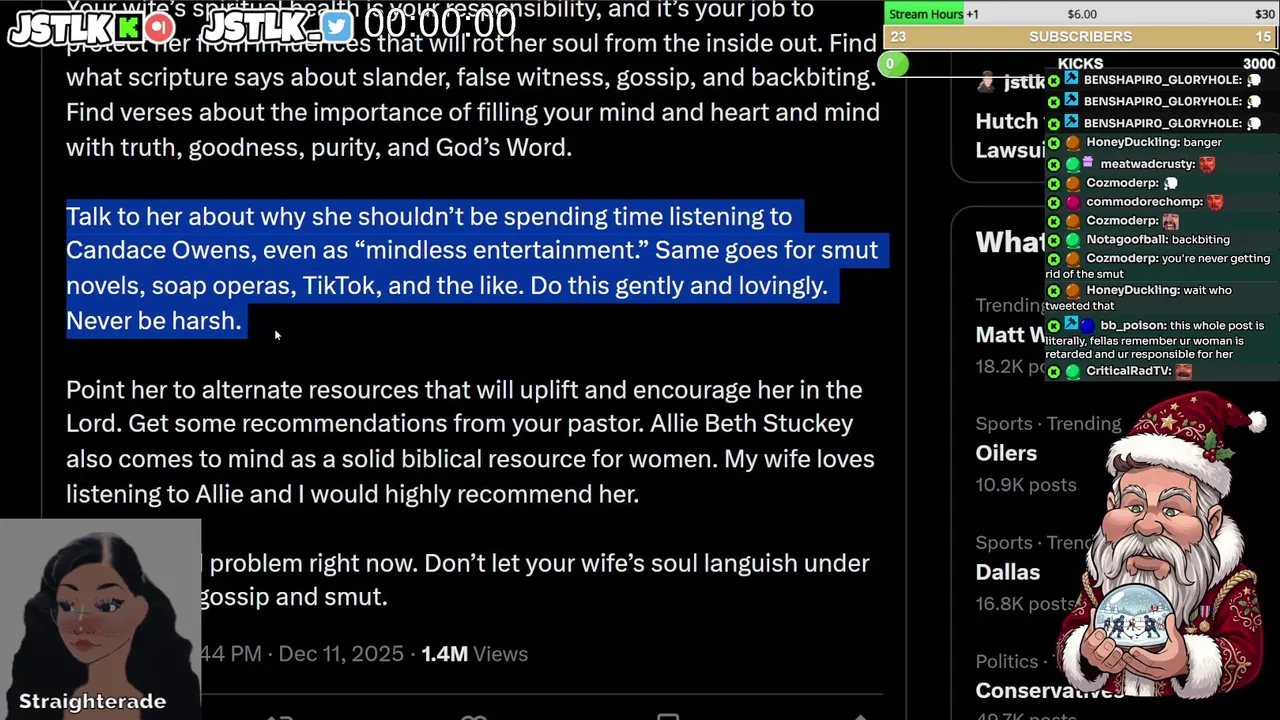Open the Dallas trending topic
Viewport: 1280px width, 720px height.
tap(1007, 572)
